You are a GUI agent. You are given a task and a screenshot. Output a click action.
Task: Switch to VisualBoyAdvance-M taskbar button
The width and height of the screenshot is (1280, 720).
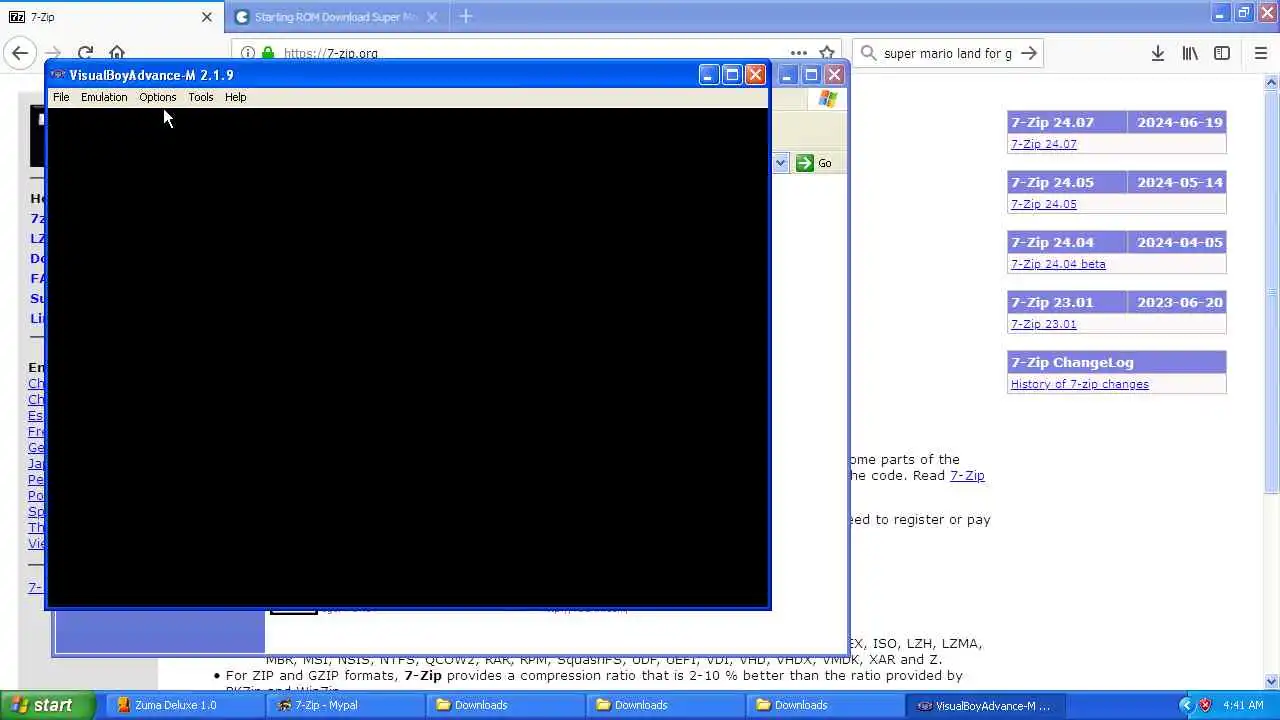[x=985, y=705]
